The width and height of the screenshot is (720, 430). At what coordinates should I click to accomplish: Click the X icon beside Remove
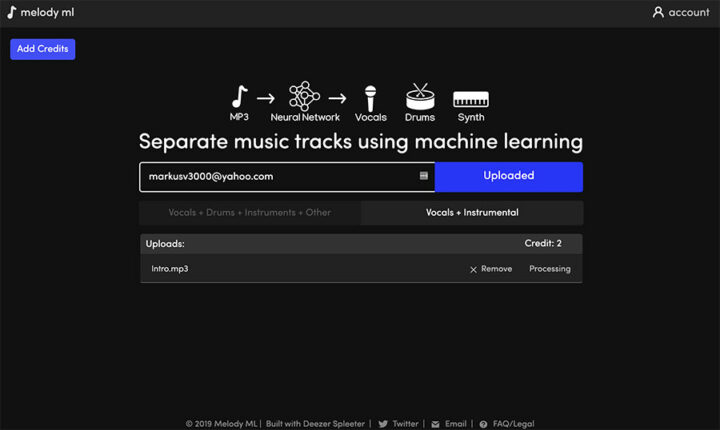click(473, 269)
